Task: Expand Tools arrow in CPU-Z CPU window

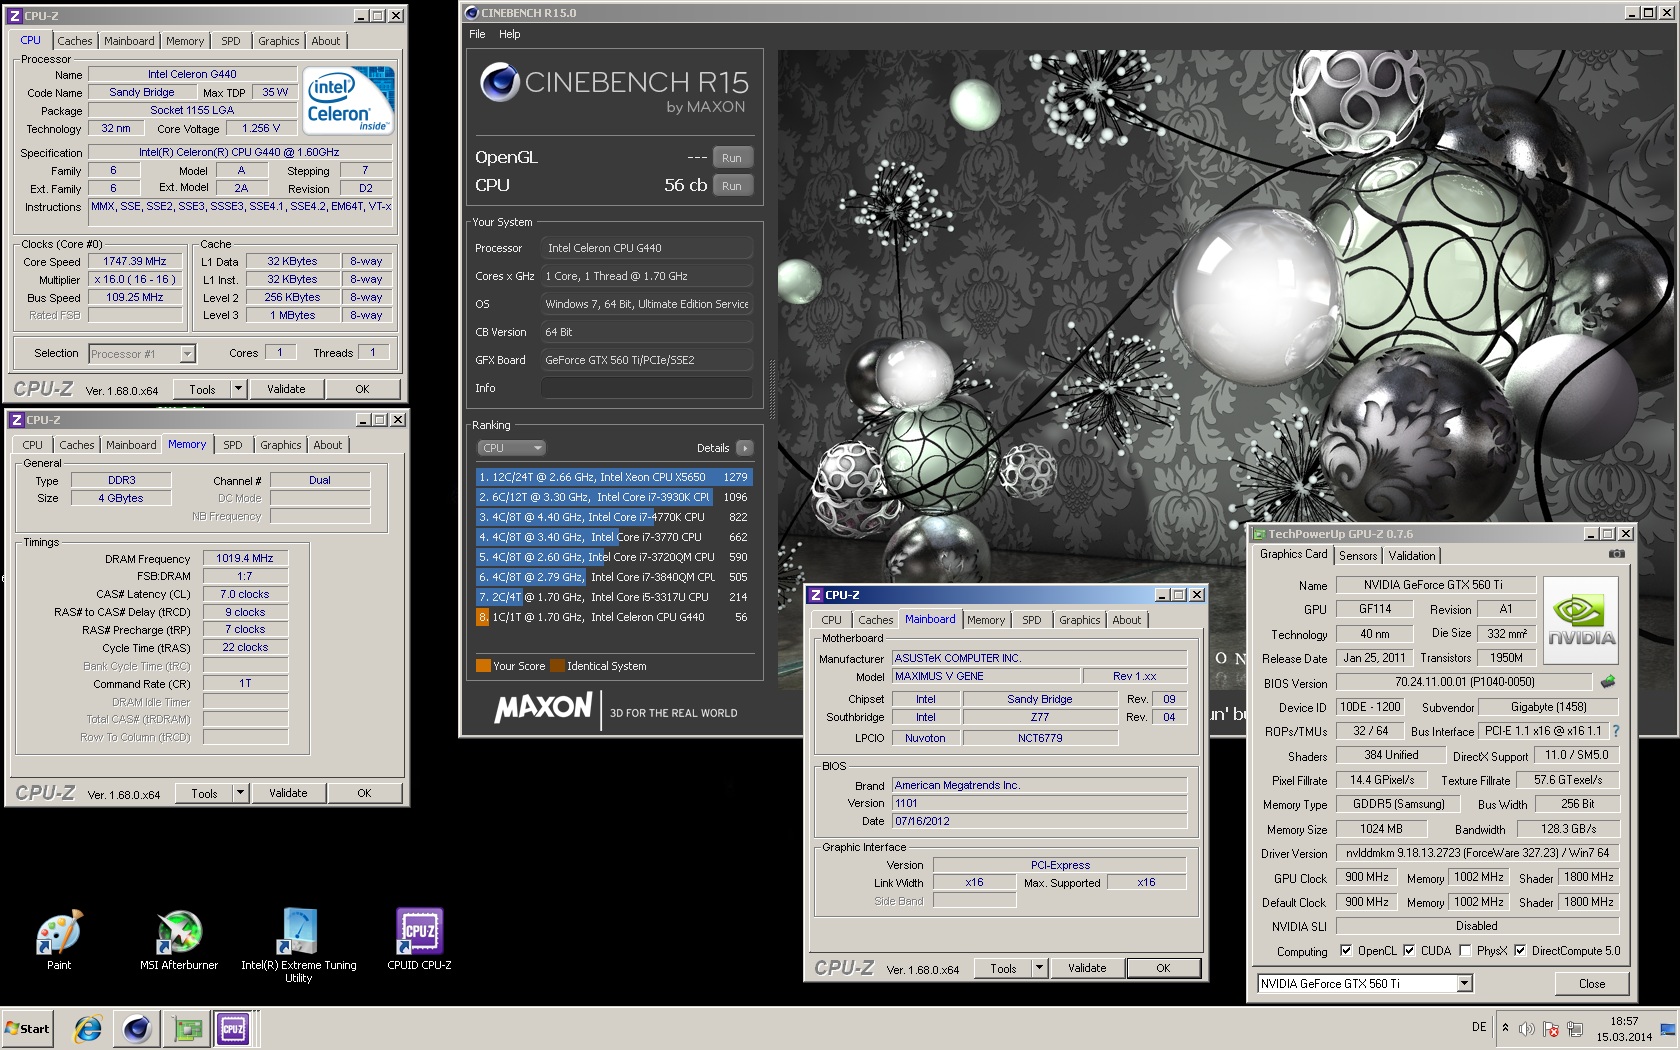Action: [x=238, y=389]
